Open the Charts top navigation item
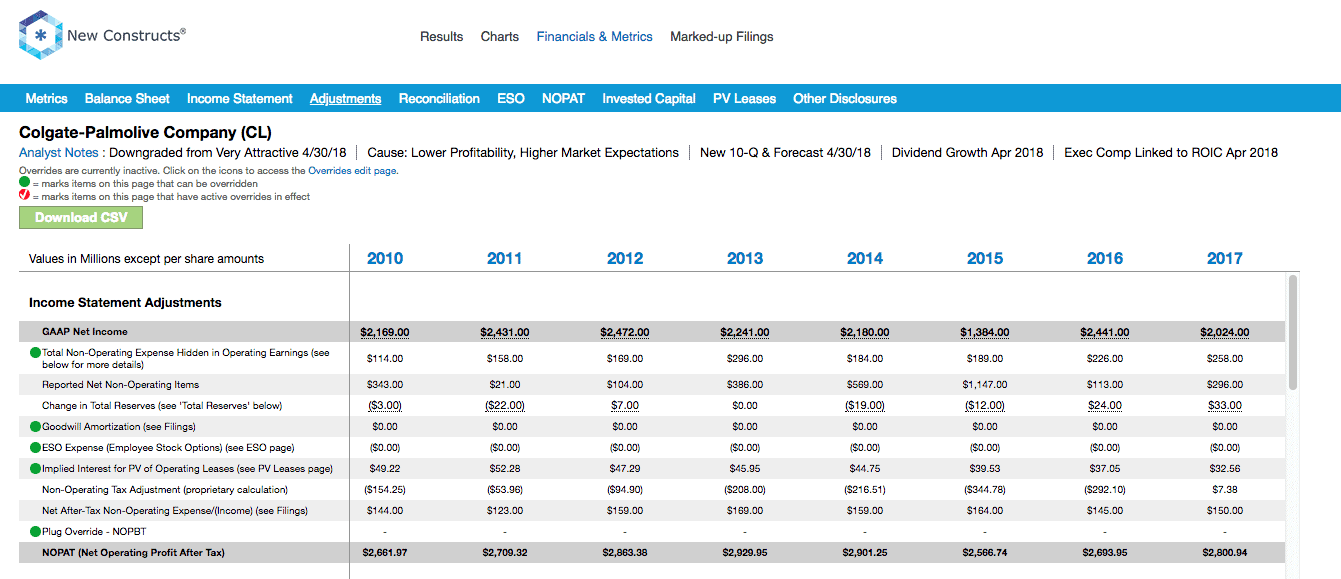The image size is (1341, 579). pos(499,37)
